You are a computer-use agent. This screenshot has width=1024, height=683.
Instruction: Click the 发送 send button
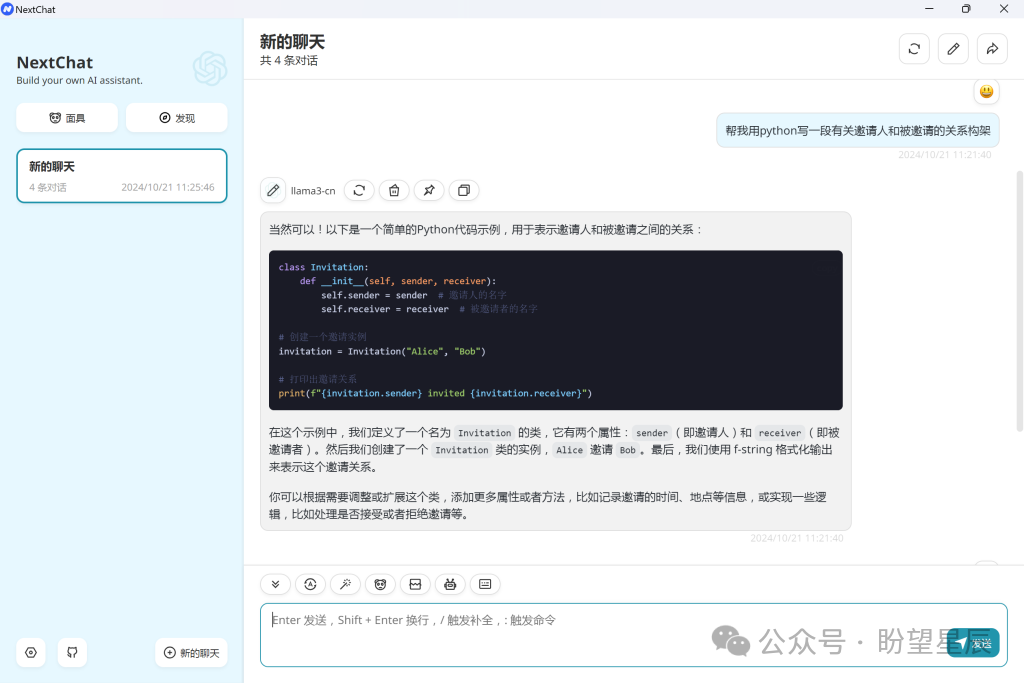tap(973, 643)
